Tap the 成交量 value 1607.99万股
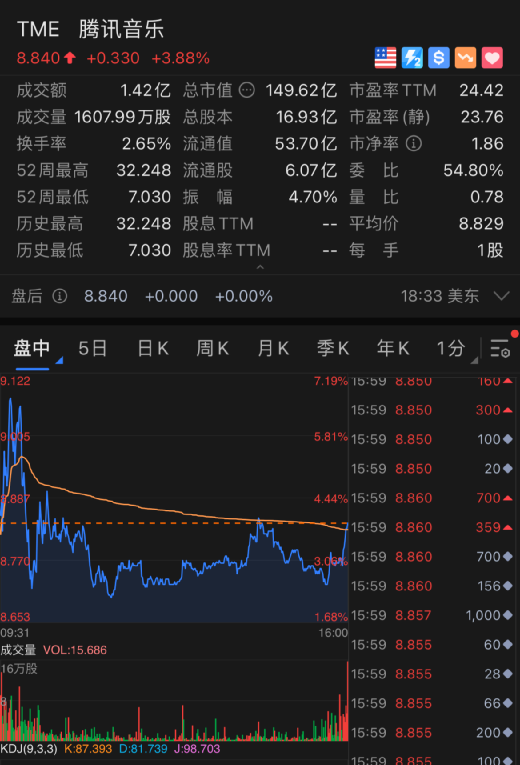Screen dimensions: 520x765 point(122,117)
